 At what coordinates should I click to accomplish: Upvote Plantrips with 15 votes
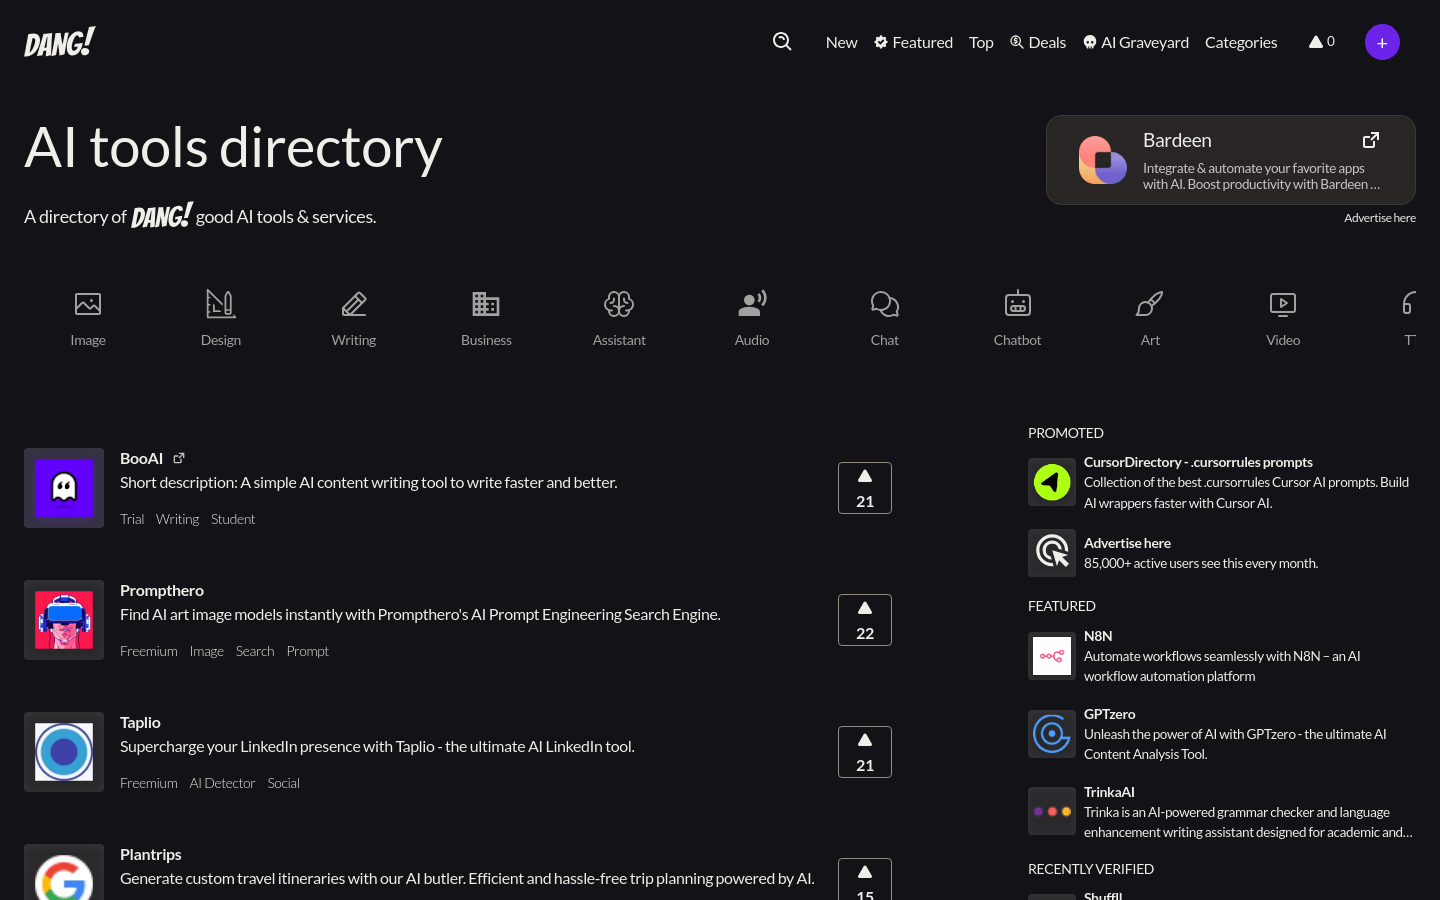click(x=865, y=879)
